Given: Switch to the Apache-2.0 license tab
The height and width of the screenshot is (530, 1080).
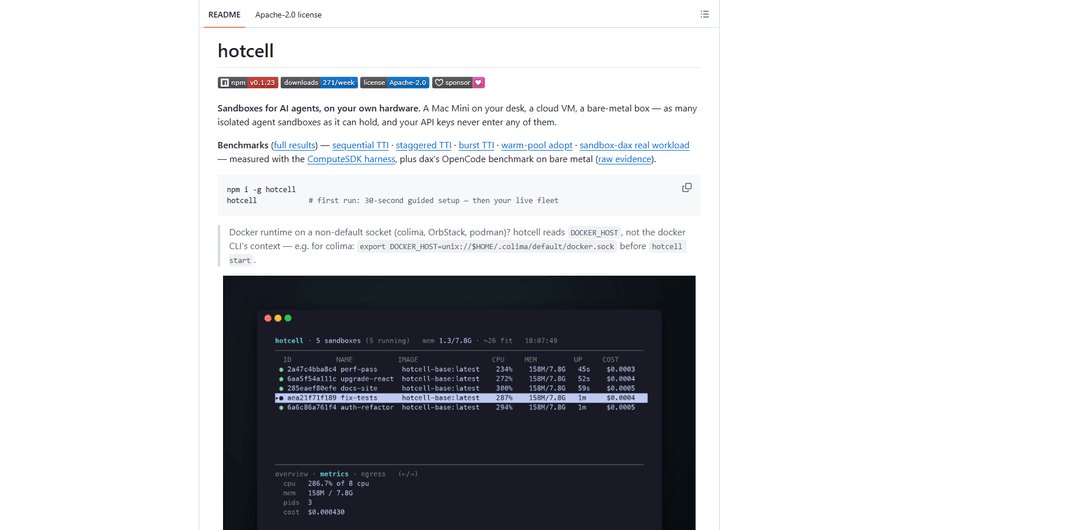Looking at the screenshot, I should [288, 14].
